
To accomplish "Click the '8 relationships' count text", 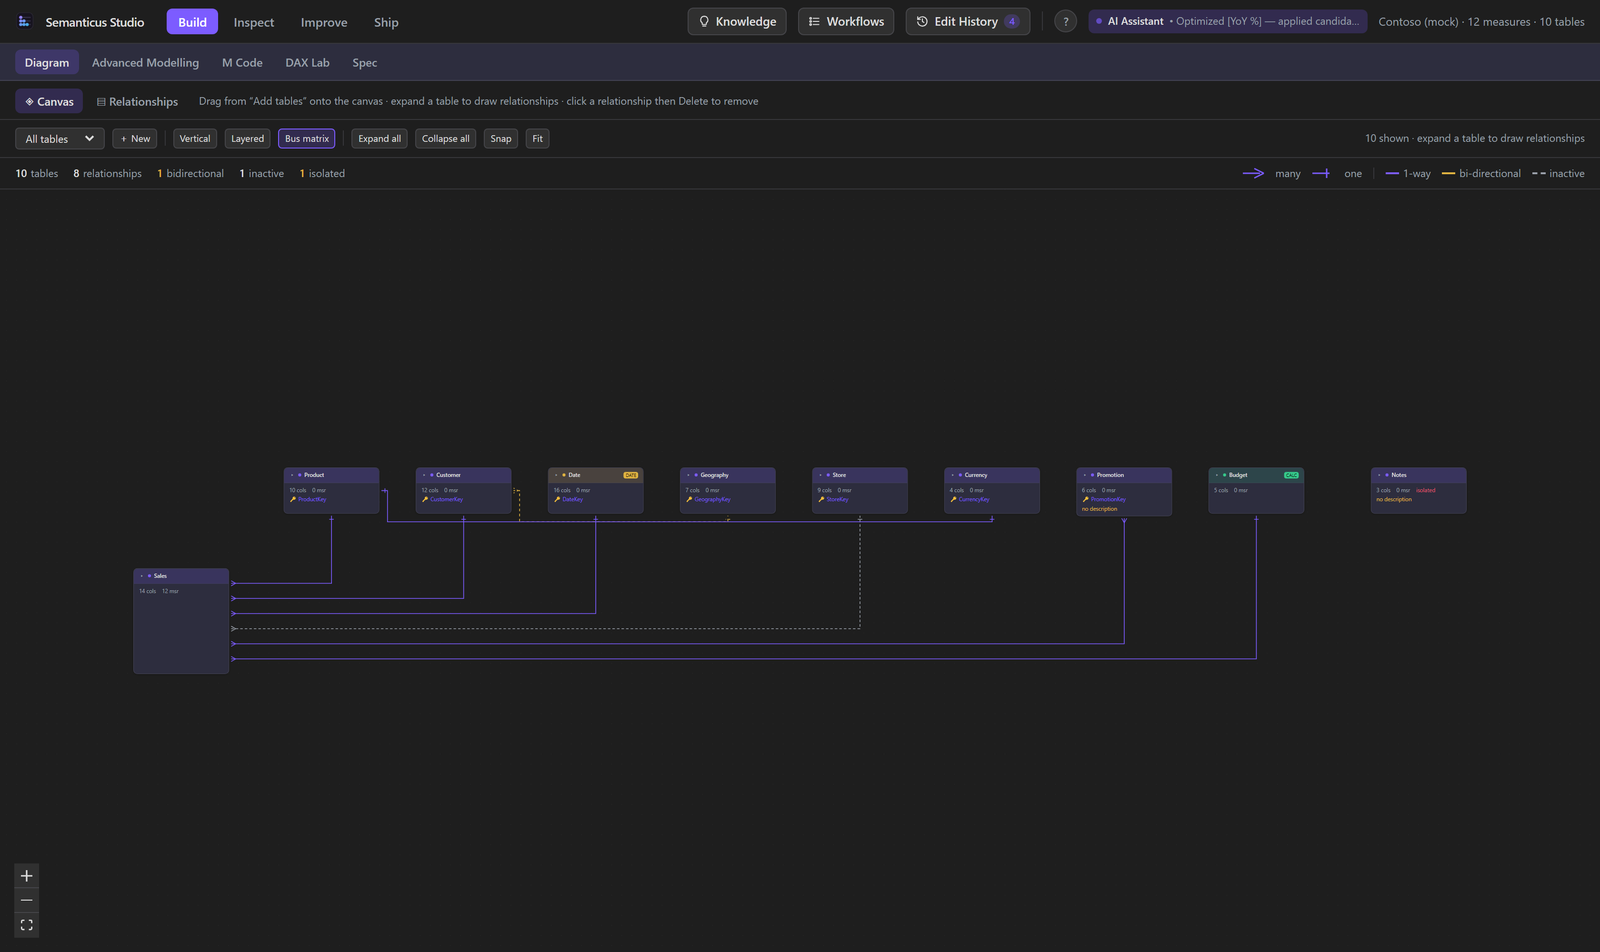I will click(107, 173).
